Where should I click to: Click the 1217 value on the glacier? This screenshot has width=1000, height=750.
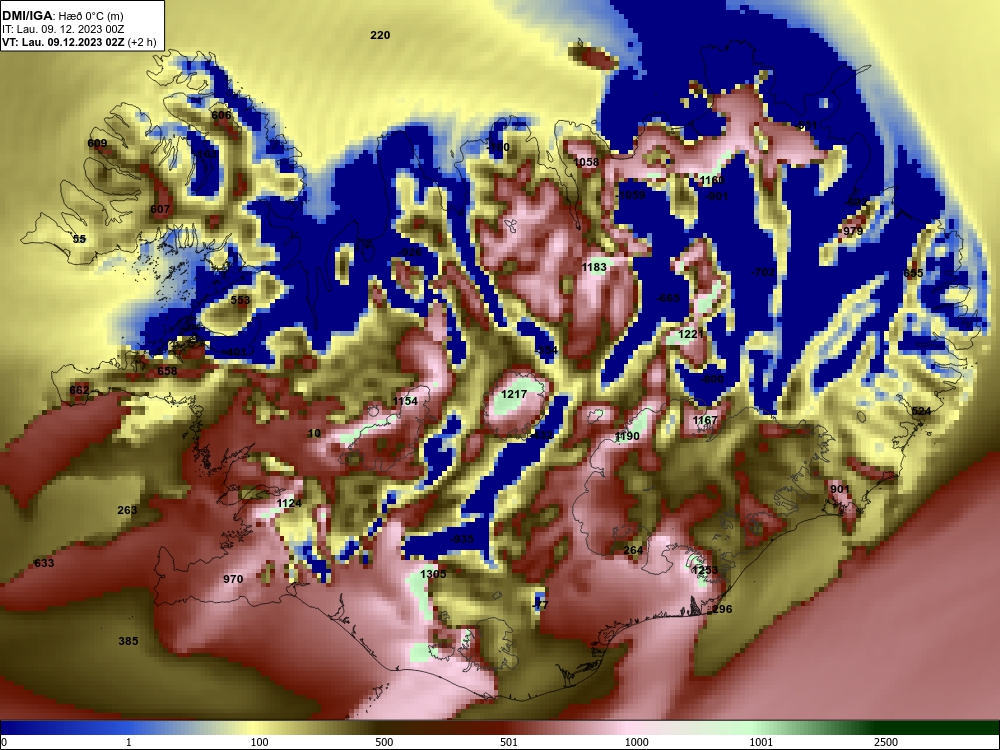514,395
